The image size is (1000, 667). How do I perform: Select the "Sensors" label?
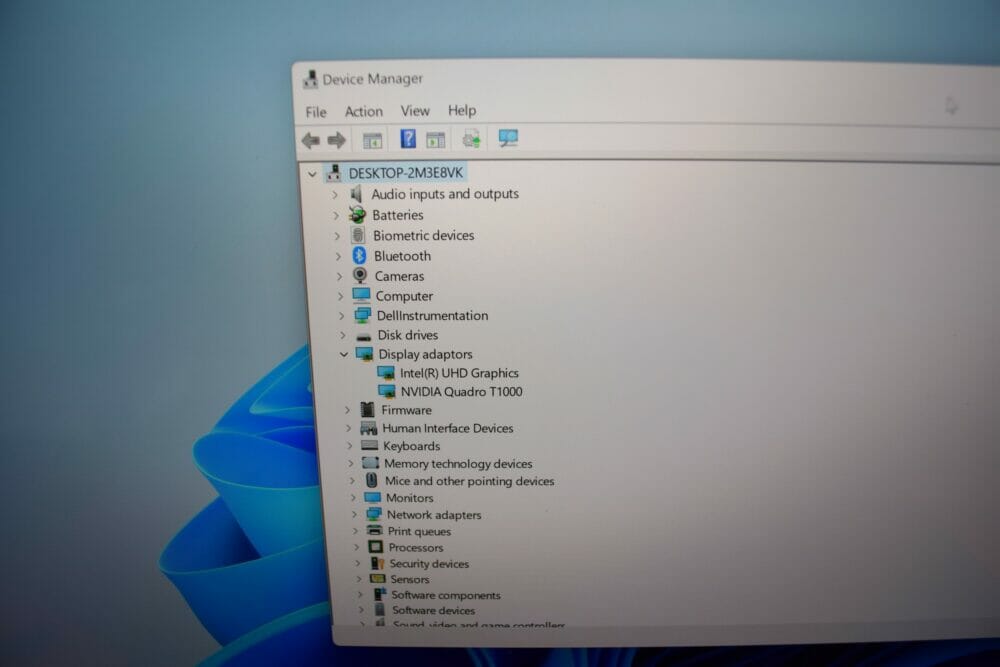click(x=409, y=579)
